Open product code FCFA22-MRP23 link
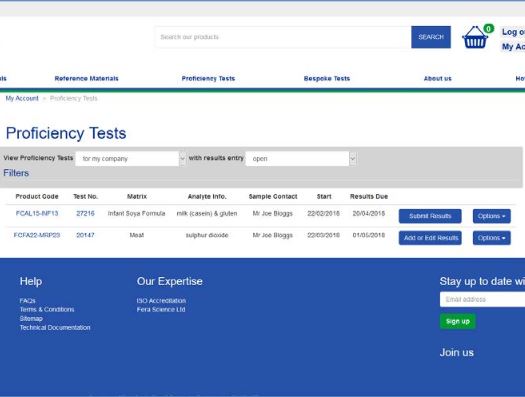Image resolution: width=525 pixels, height=397 pixels. 37,235
